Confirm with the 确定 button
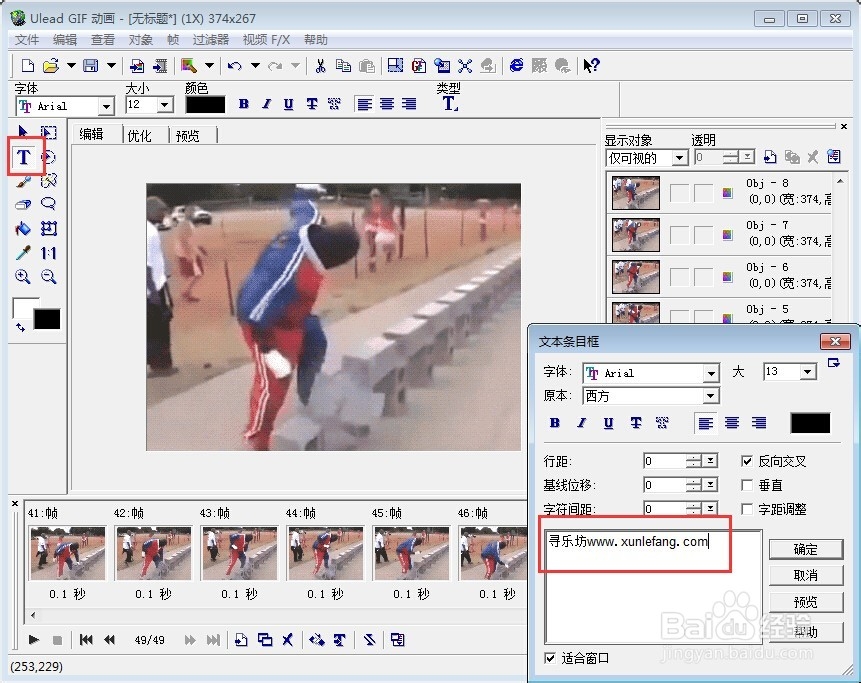Viewport: 861px width, 683px height. (x=806, y=550)
